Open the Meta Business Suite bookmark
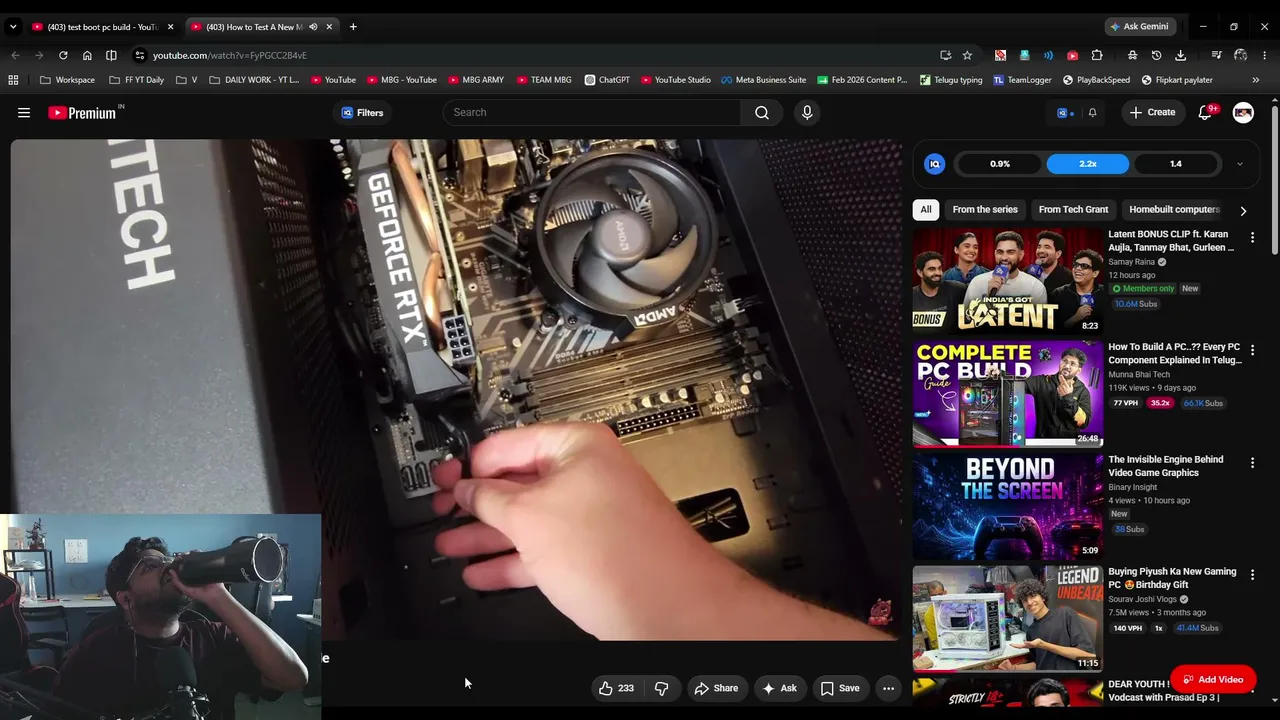 [x=763, y=80]
